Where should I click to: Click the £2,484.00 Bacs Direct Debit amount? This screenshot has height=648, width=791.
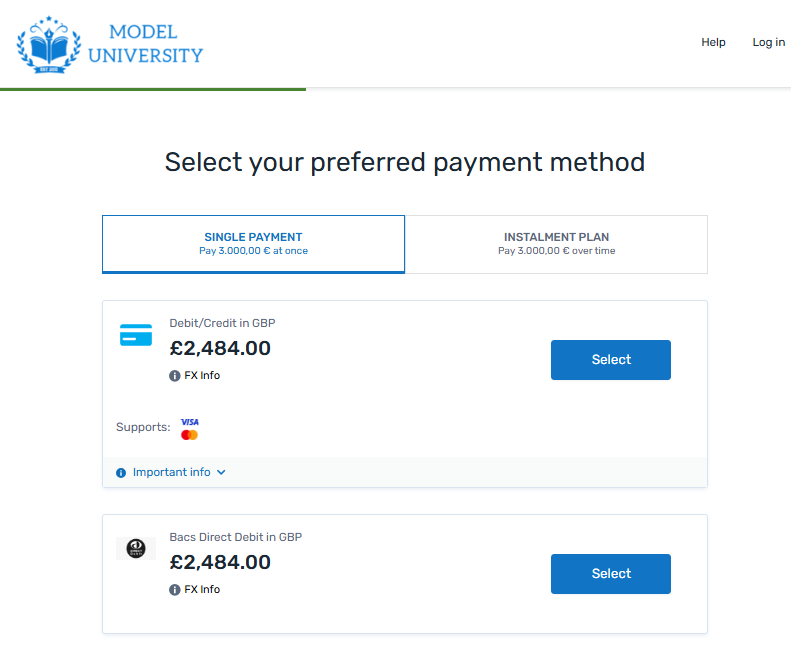(220, 562)
